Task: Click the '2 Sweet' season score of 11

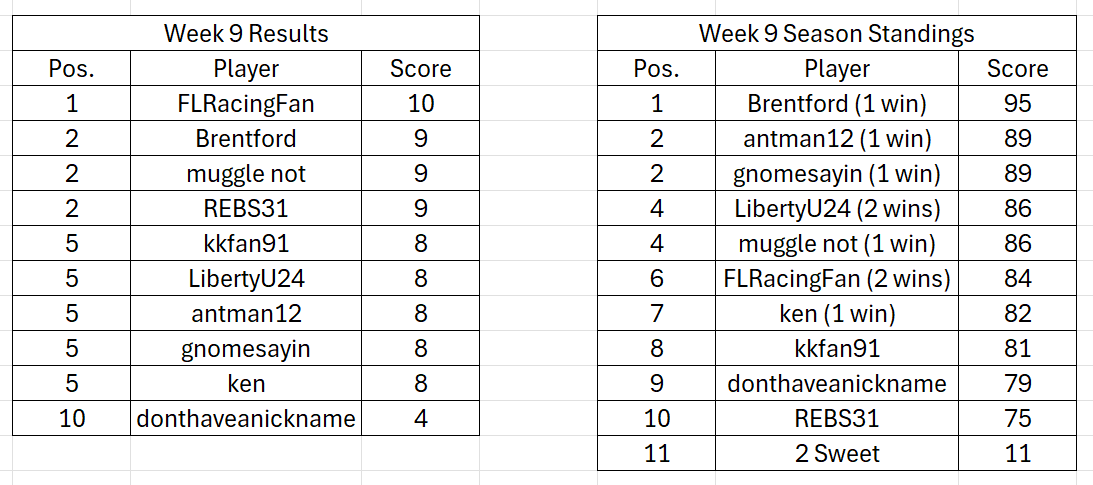Action: pos(1017,453)
